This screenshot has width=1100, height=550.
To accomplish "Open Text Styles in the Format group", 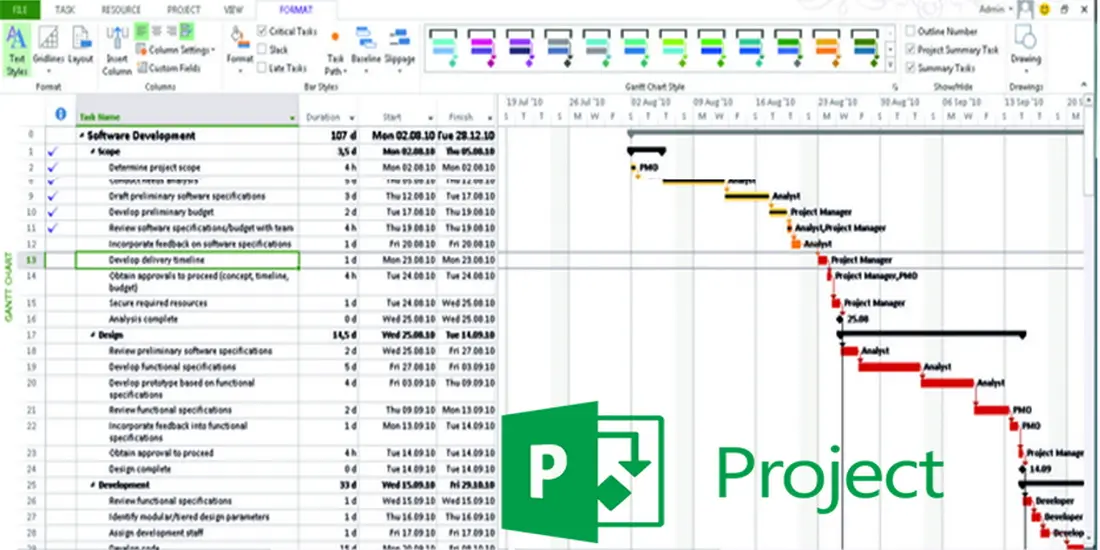I will 17,49.
